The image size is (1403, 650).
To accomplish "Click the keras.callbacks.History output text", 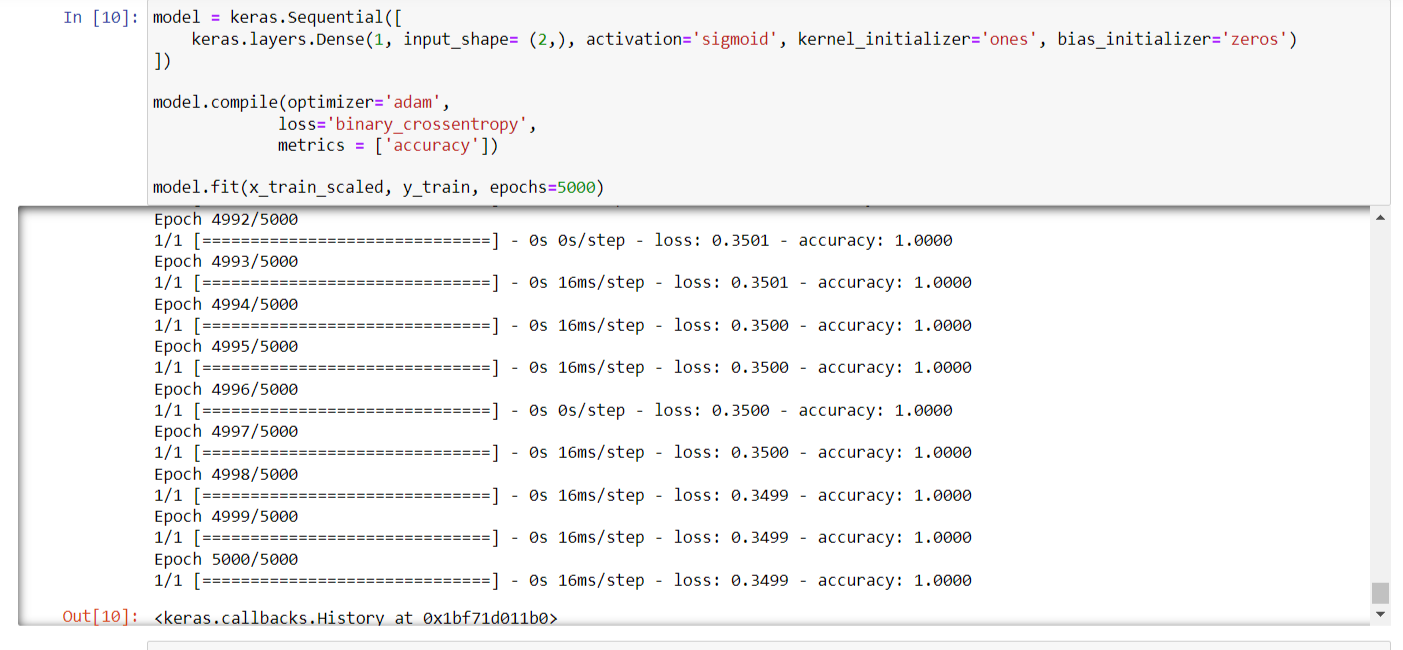I will click(x=356, y=618).
